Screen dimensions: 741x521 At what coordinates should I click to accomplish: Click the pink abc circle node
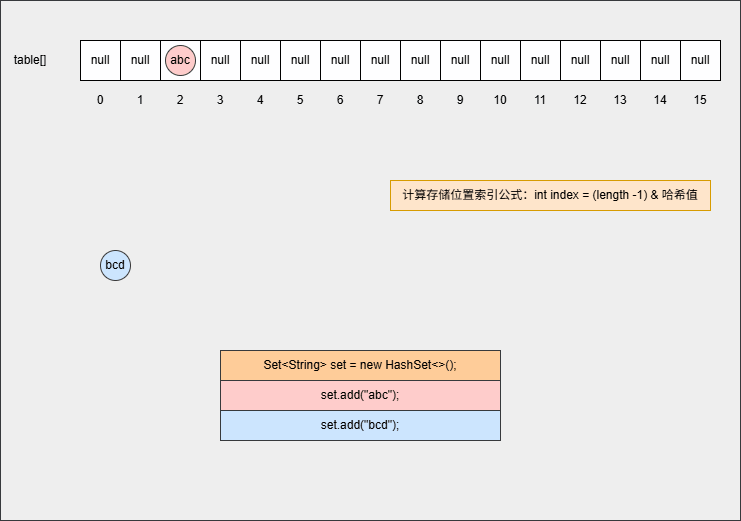click(x=180, y=60)
